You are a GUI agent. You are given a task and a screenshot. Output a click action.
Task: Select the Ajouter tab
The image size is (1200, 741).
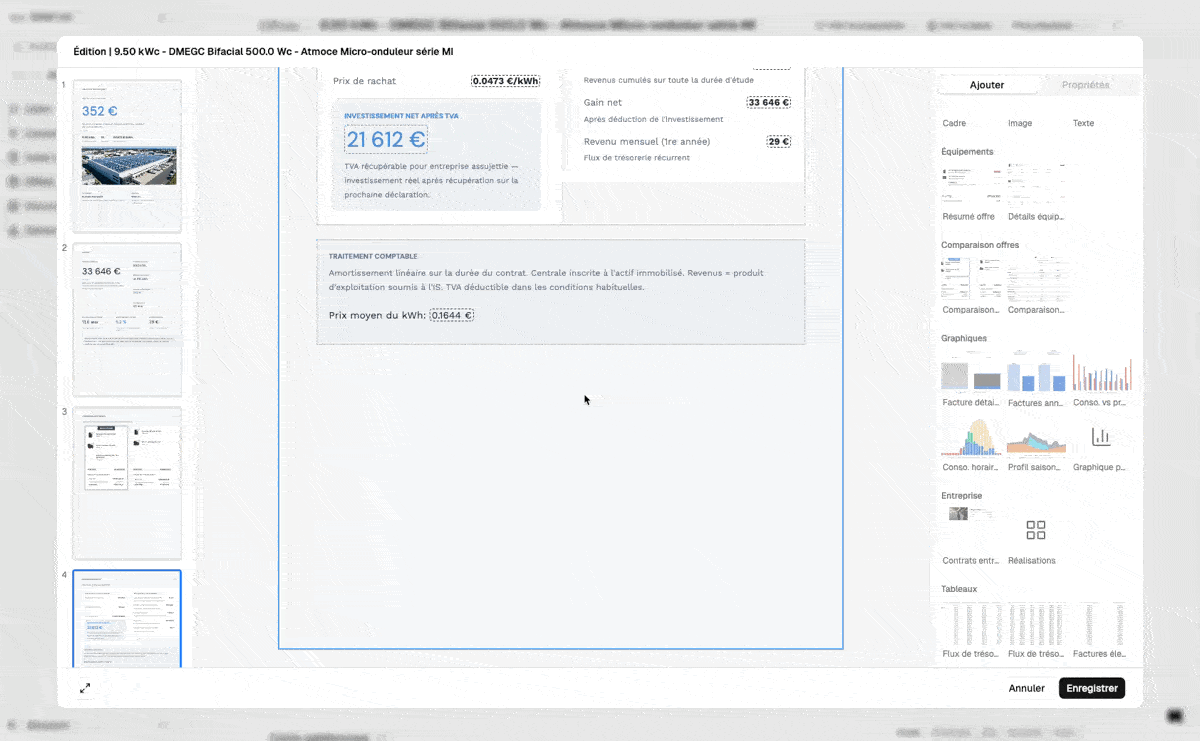click(987, 85)
